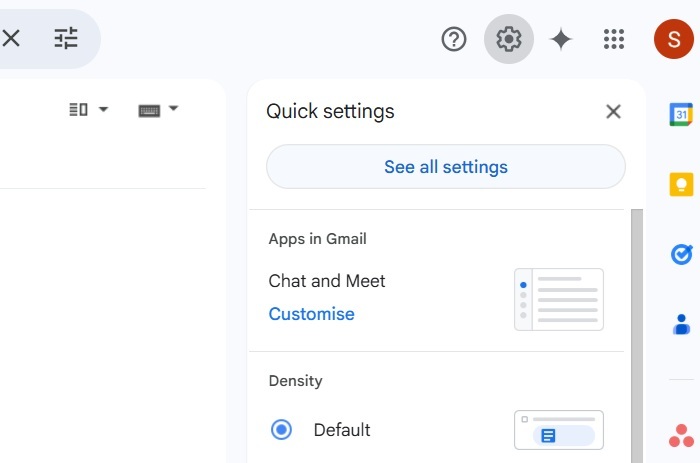Viewport: 700px width, 463px height.
Task: Click the Chat and Meet layout thumbnail
Action: [558, 299]
